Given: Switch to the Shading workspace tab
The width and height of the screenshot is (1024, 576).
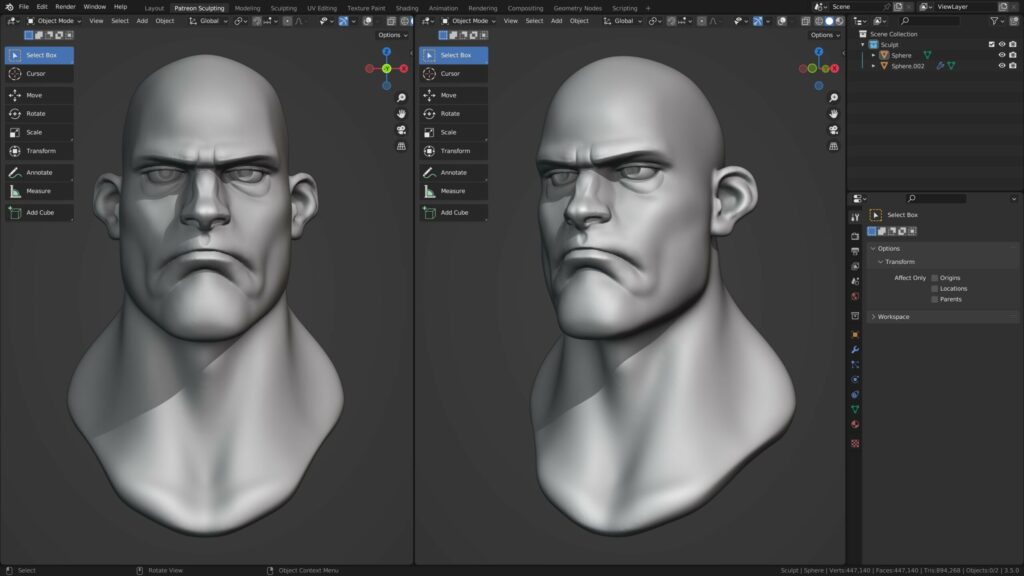Looking at the screenshot, I should click(406, 7).
